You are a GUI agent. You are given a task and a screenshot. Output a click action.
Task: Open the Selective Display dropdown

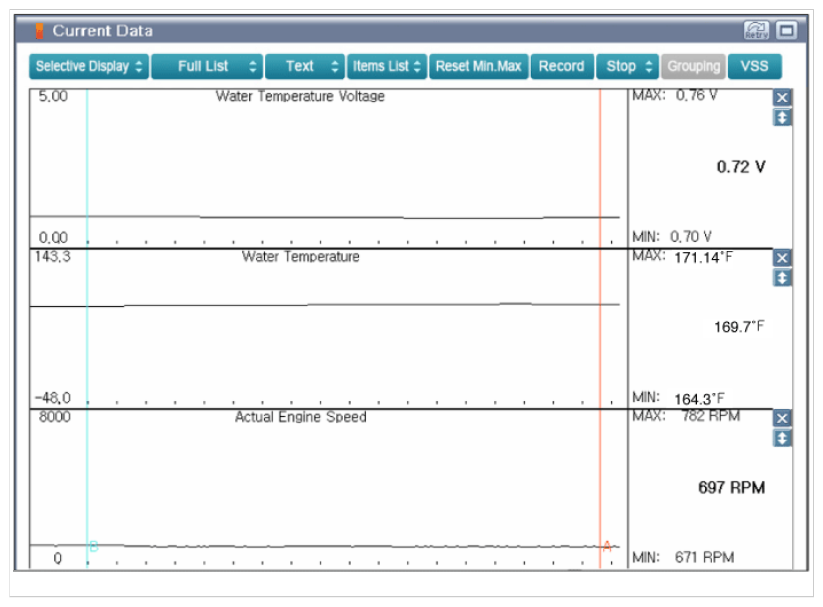[89, 66]
